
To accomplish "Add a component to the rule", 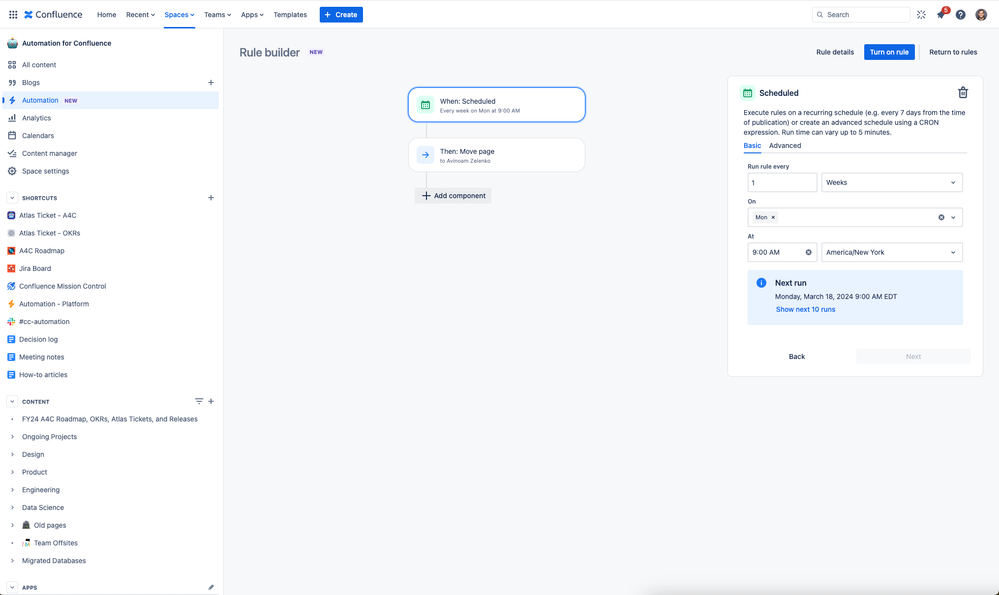I will (x=453, y=196).
